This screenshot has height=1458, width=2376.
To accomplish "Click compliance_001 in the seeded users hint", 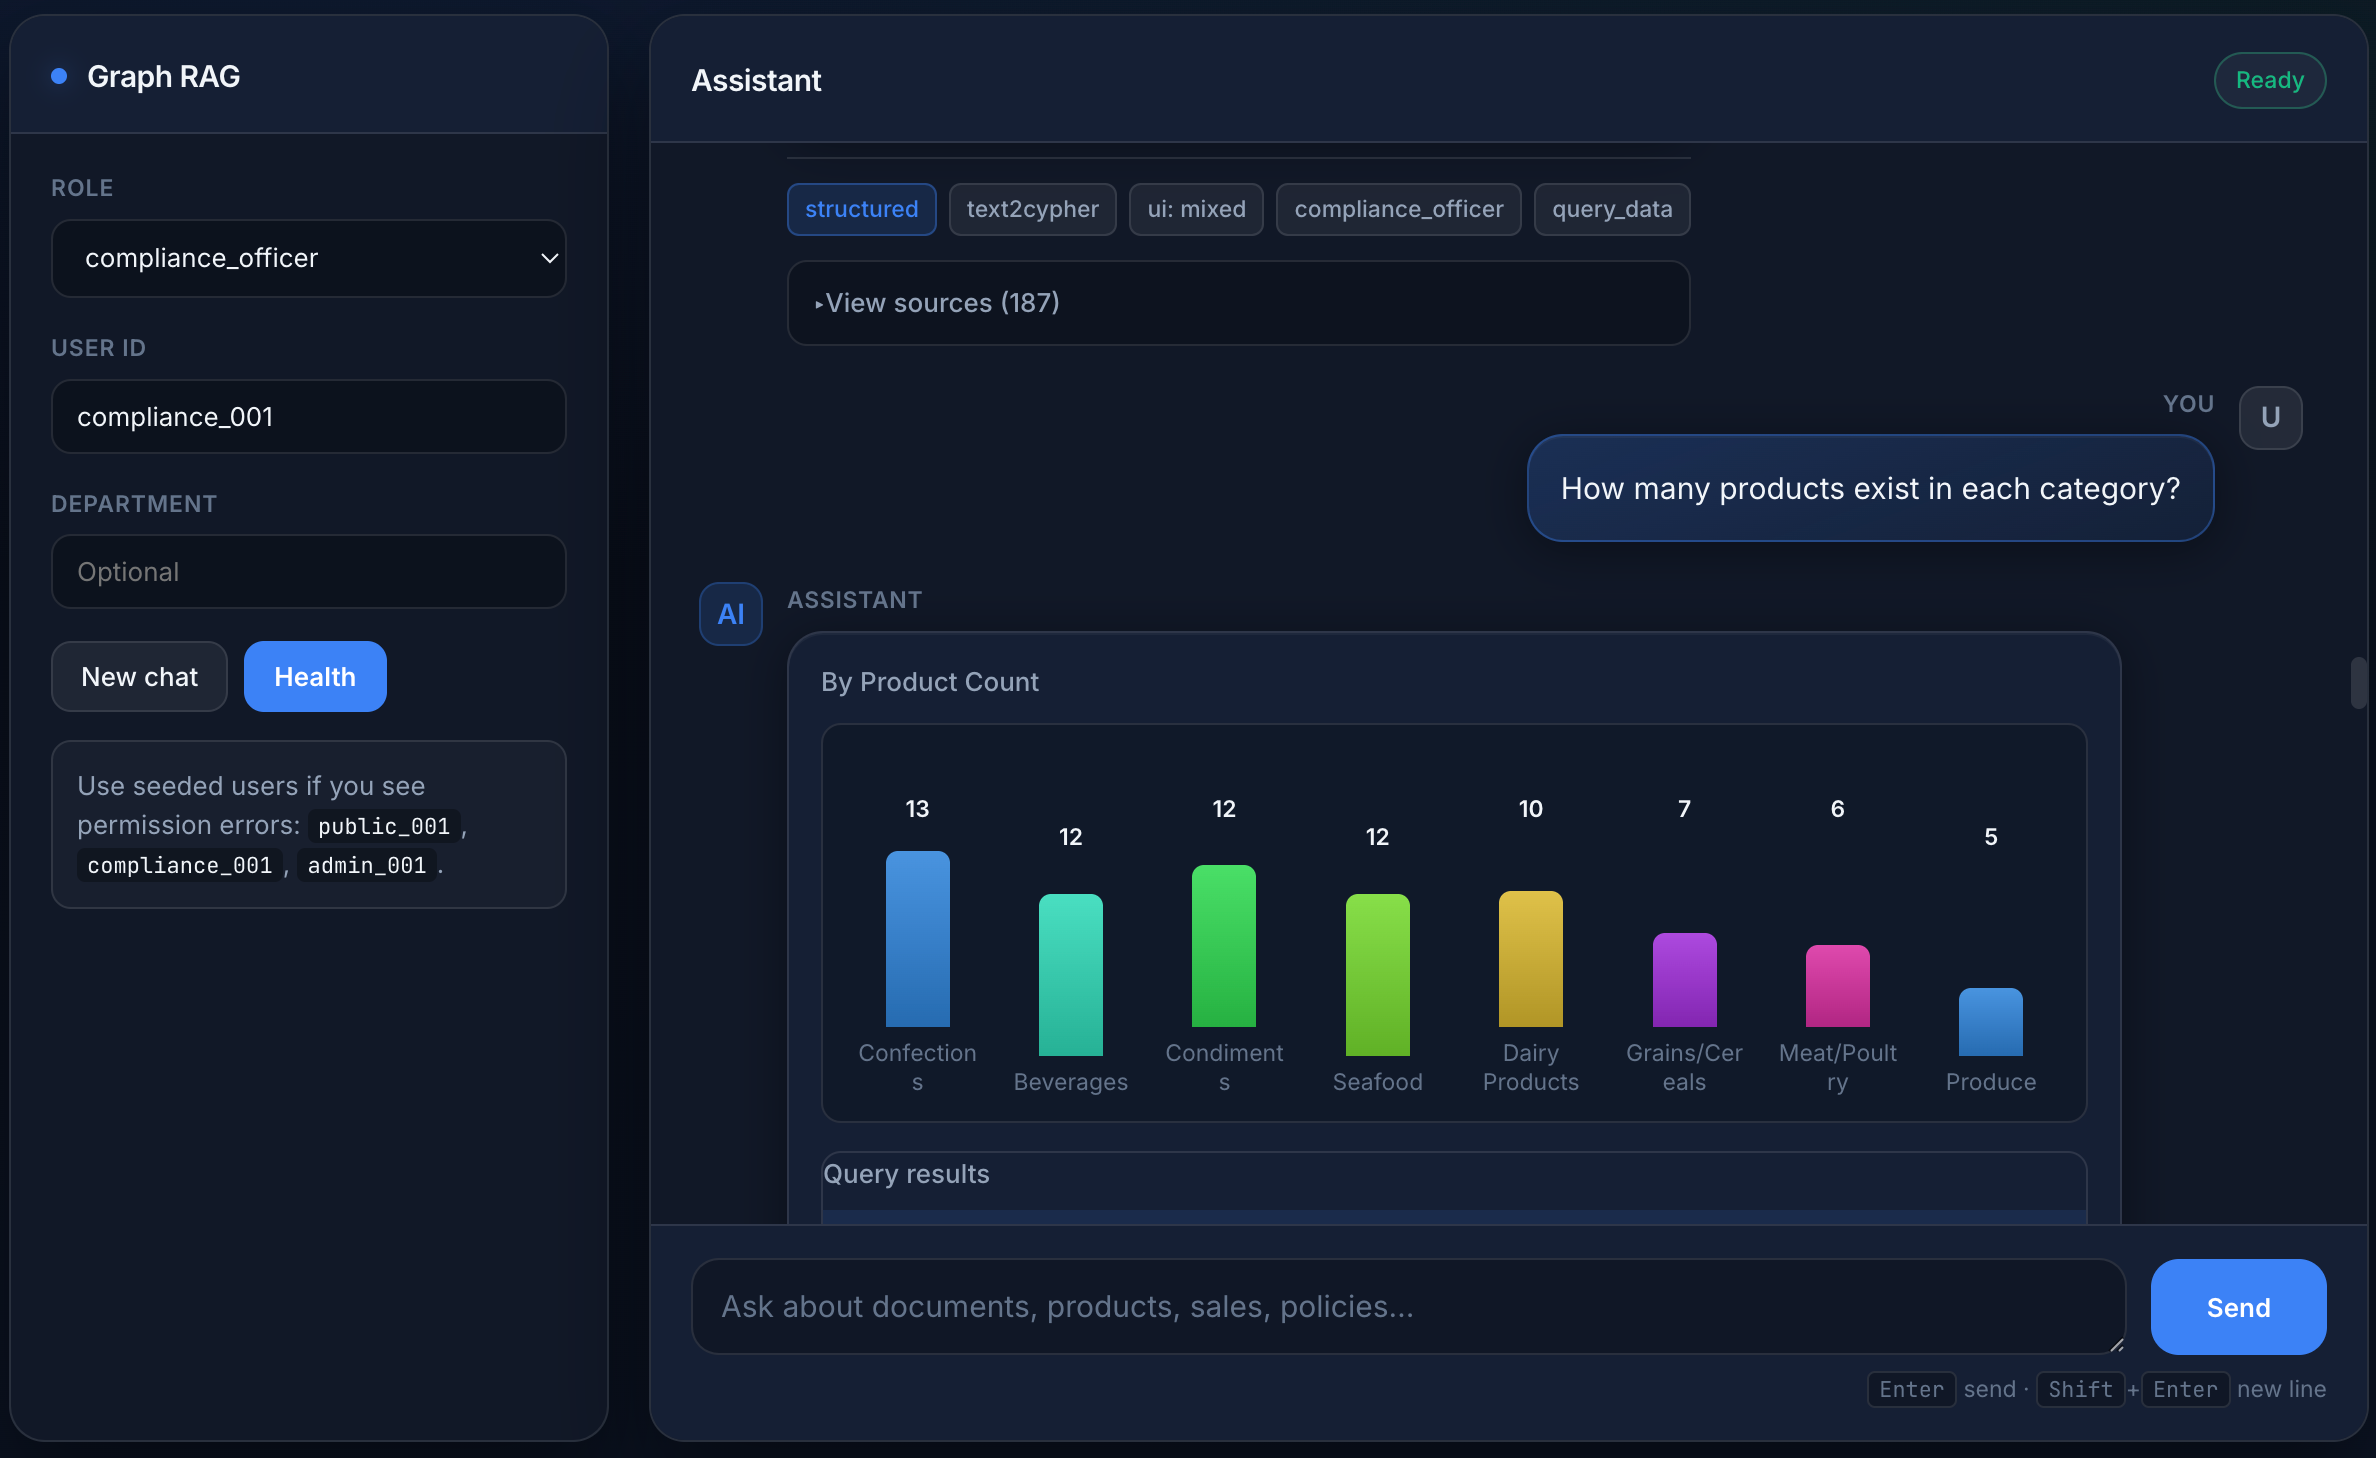I will (180, 866).
